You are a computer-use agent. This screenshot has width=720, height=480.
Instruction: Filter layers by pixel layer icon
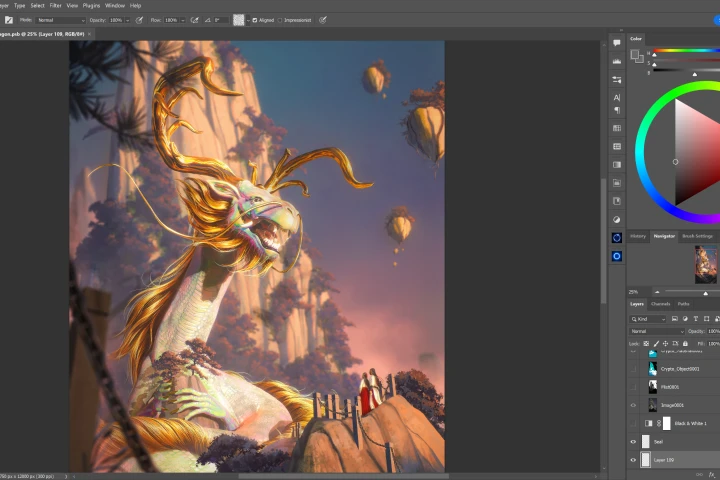coord(675,319)
